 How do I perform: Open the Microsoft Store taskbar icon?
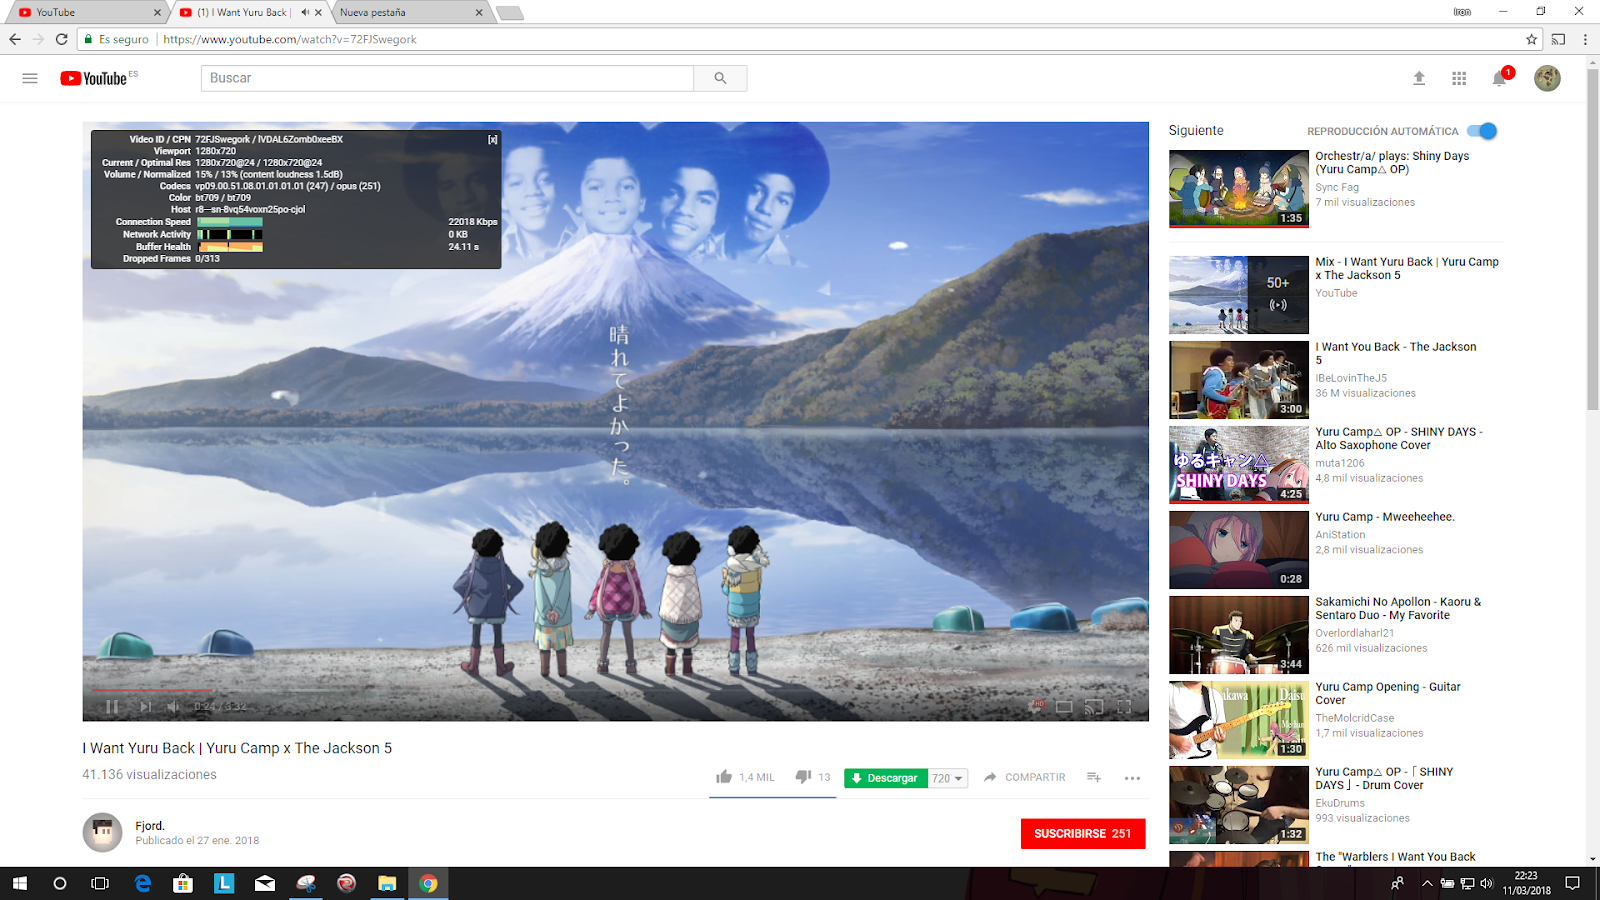point(182,883)
